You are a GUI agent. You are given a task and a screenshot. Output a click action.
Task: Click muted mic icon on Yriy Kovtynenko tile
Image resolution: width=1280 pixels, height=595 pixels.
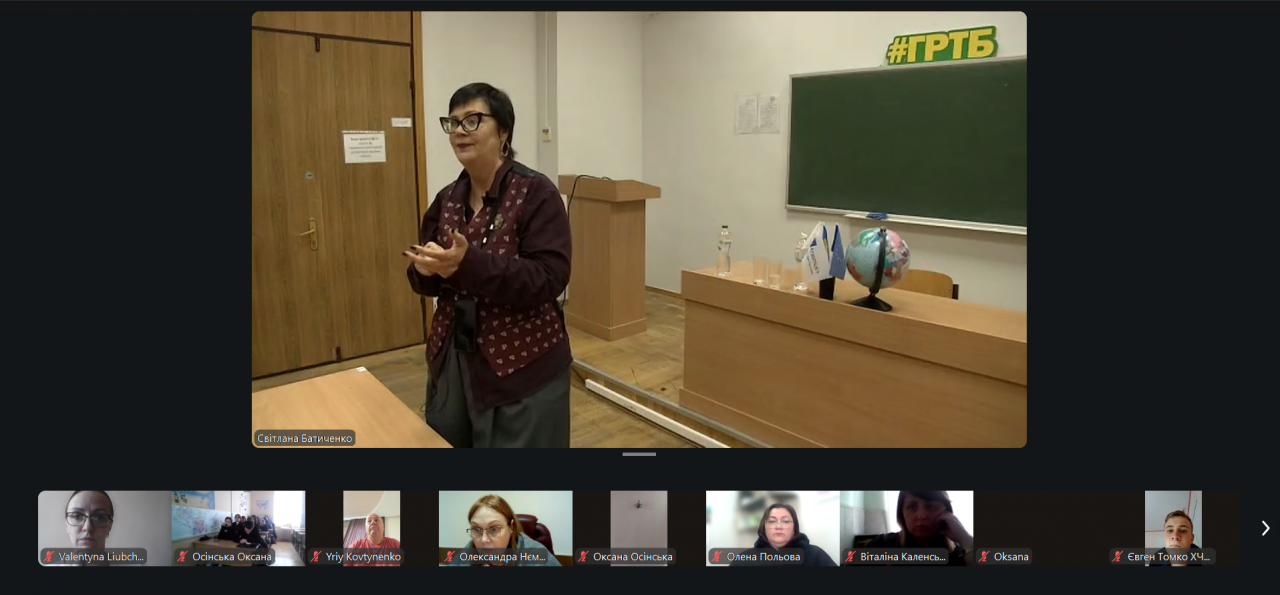pyautogui.click(x=316, y=557)
